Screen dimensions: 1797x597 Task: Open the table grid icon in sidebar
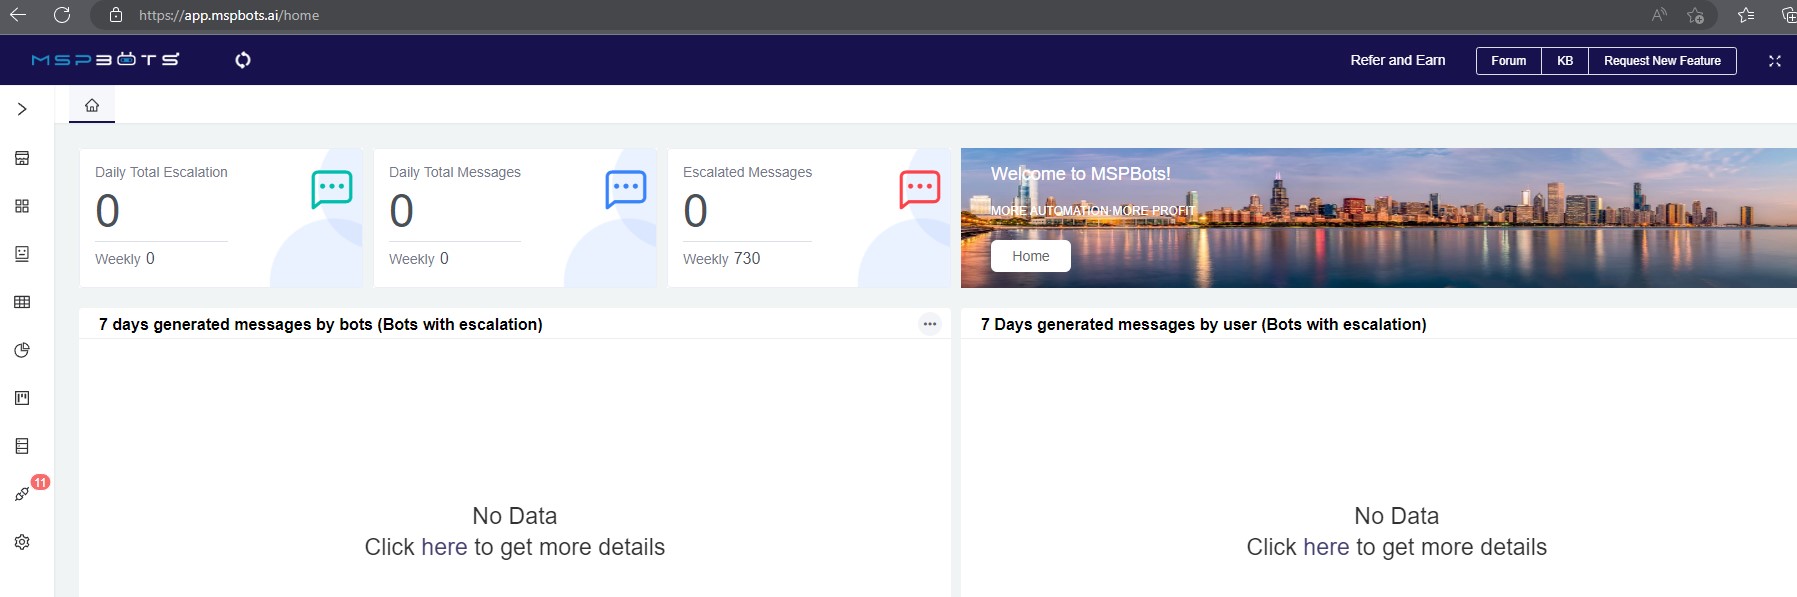click(x=22, y=302)
